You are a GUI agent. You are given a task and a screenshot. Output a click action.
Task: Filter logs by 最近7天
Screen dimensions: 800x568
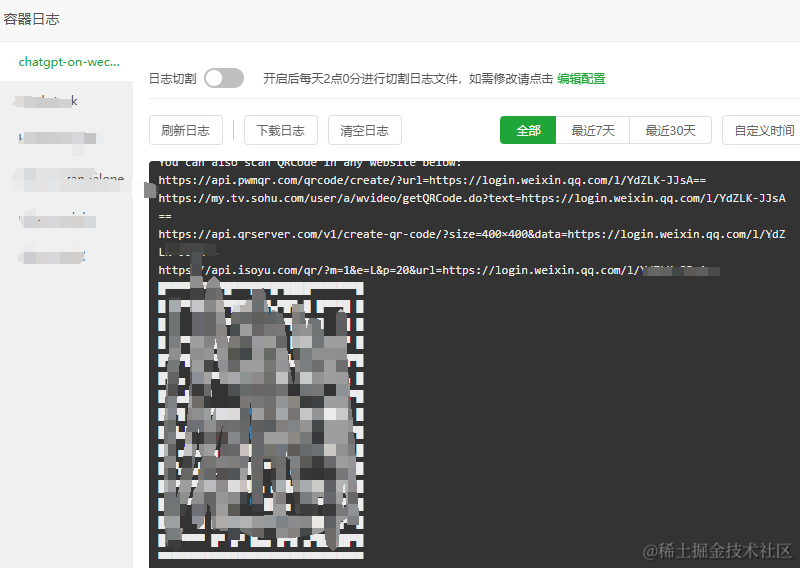593,130
